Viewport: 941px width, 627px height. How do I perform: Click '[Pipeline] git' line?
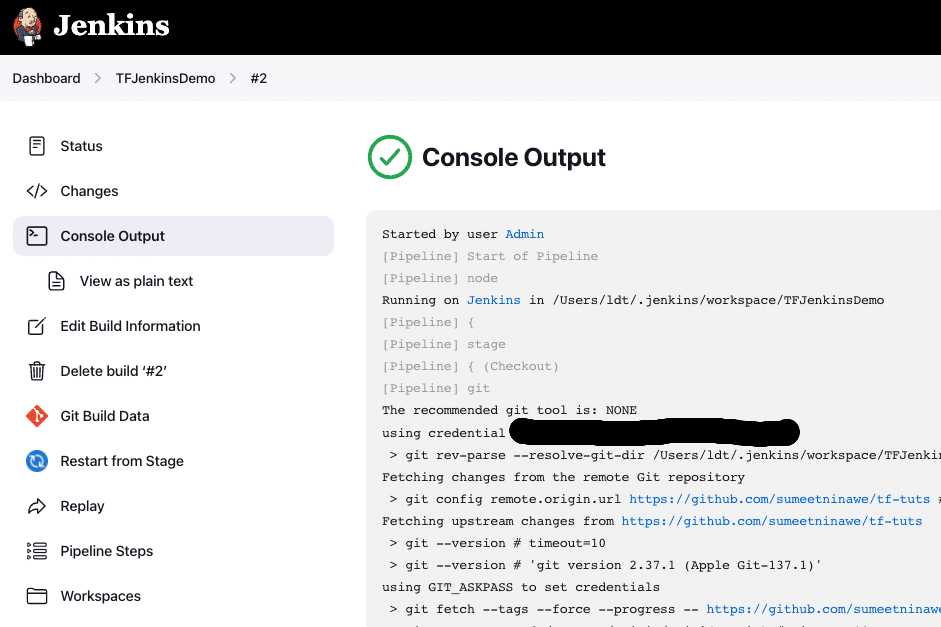pos(436,388)
